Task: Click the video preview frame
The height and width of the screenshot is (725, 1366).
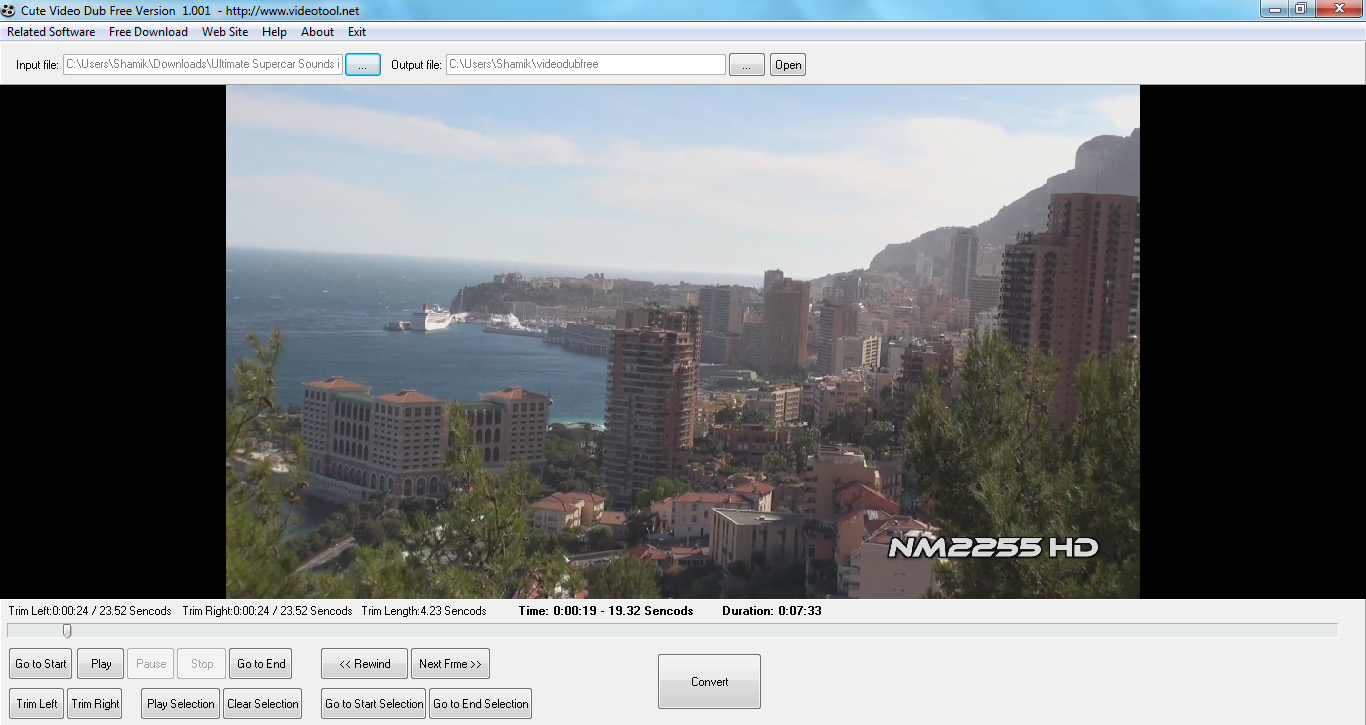Action: pos(683,342)
